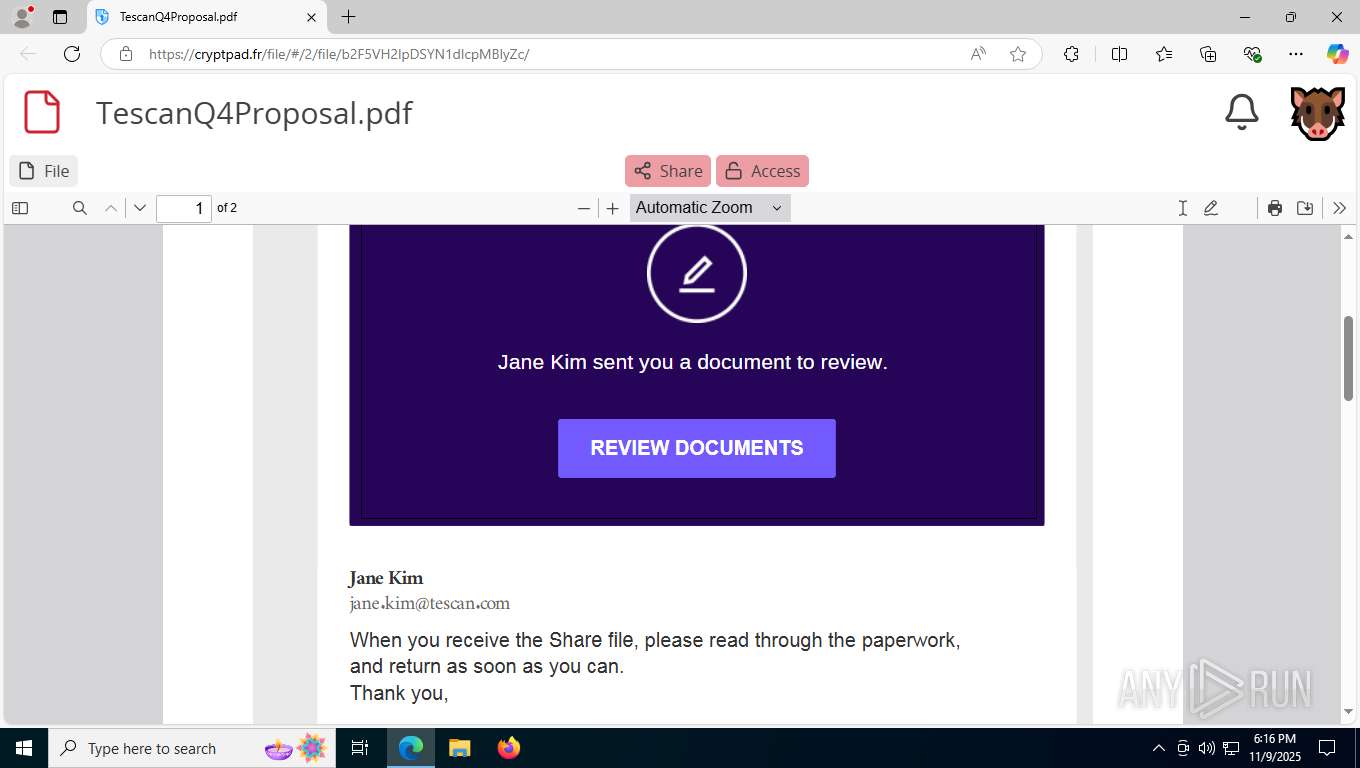Zoom in on the PDF
This screenshot has height=768, width=1360.
(613, 208)
